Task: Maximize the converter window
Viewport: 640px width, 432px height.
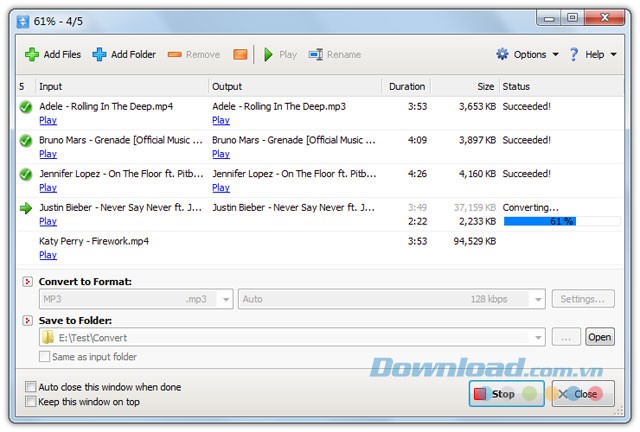Action: [x=572, y=18]
